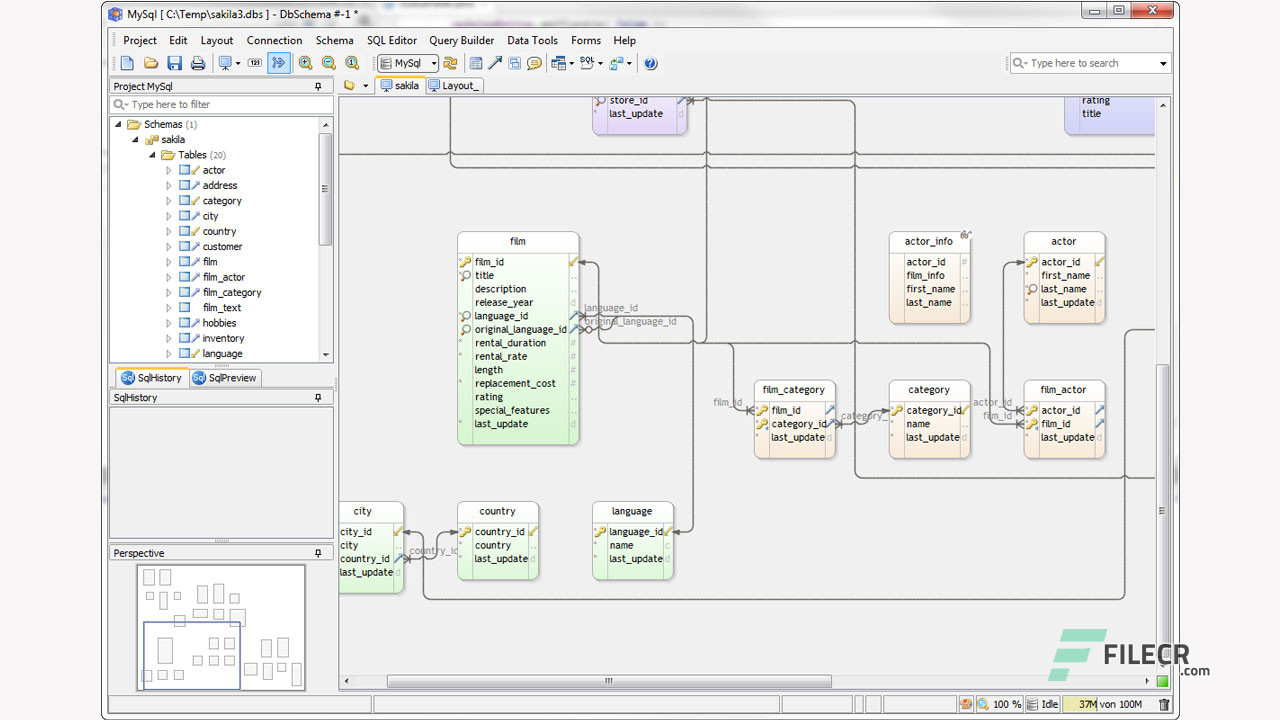Image resolution: width=1280 pixels, height=720 pixels.
Task: Open the Project menu
Action: pyautogui.click(x=140, y=41)
